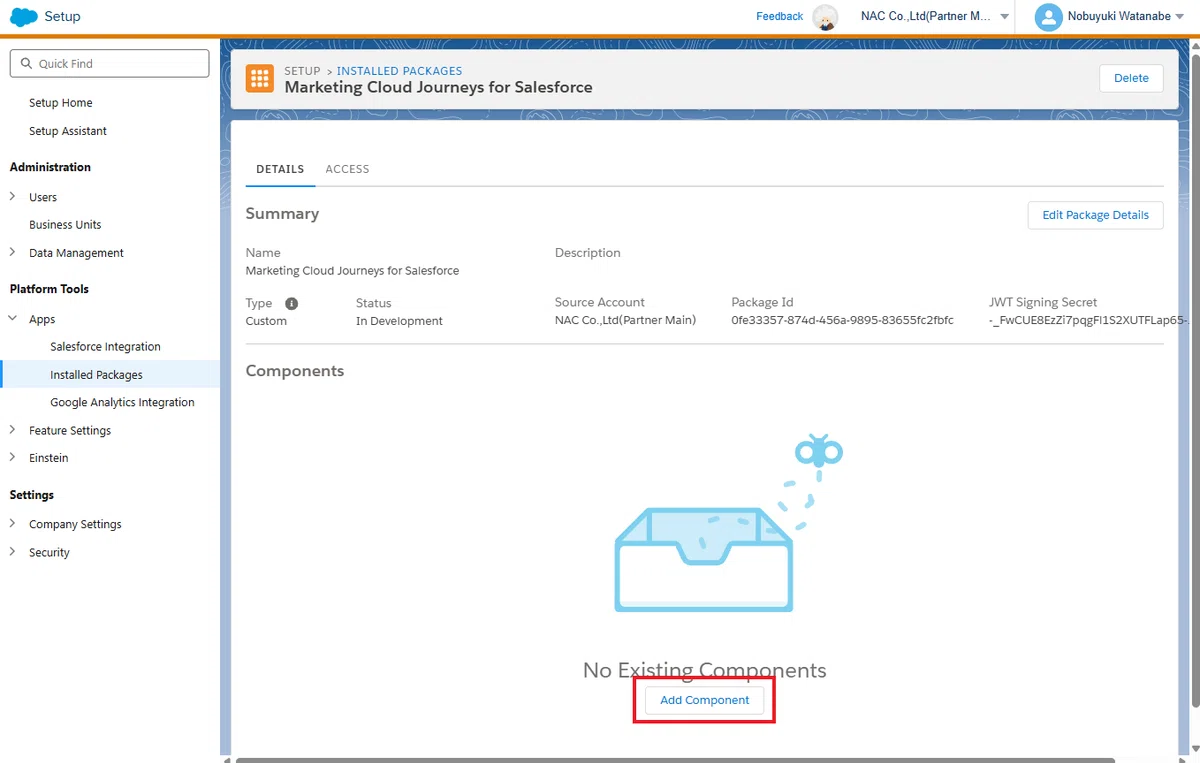Screen dimensions: 1200x763
Task: Expand the Einstein section chevron
Action: click(x=12, y=458)
